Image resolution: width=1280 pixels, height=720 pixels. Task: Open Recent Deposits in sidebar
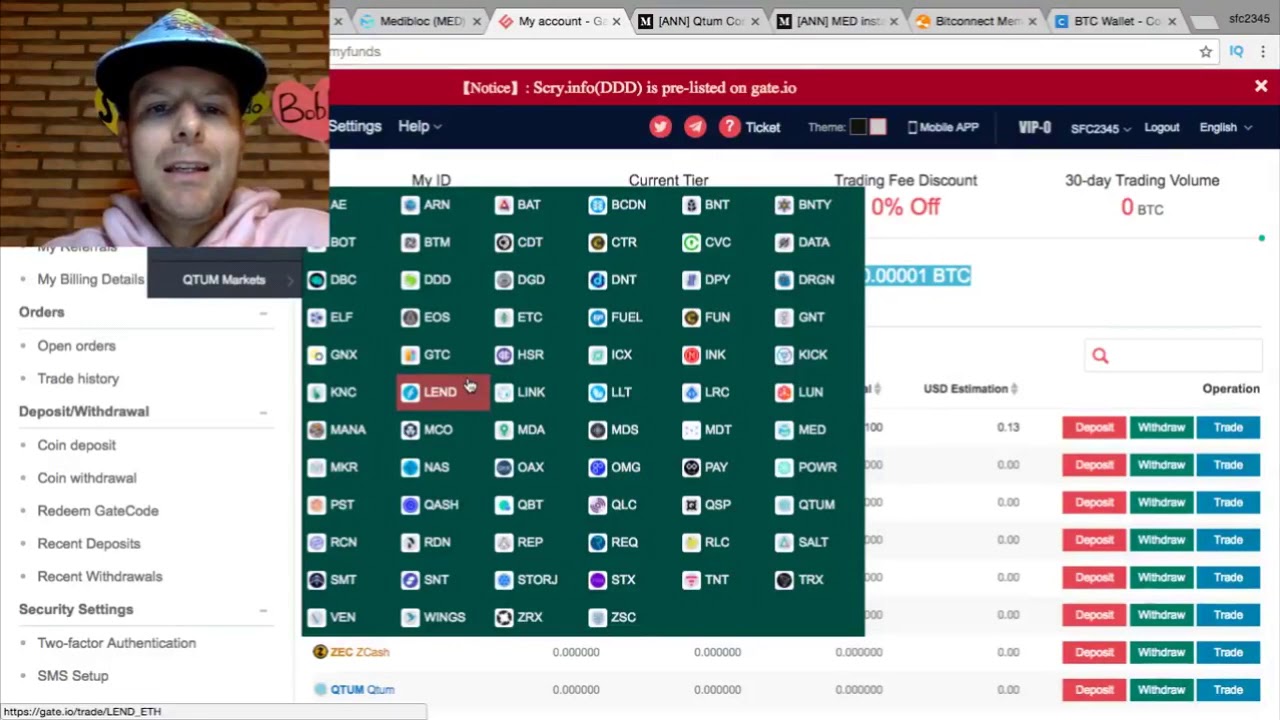click(89, 544)
